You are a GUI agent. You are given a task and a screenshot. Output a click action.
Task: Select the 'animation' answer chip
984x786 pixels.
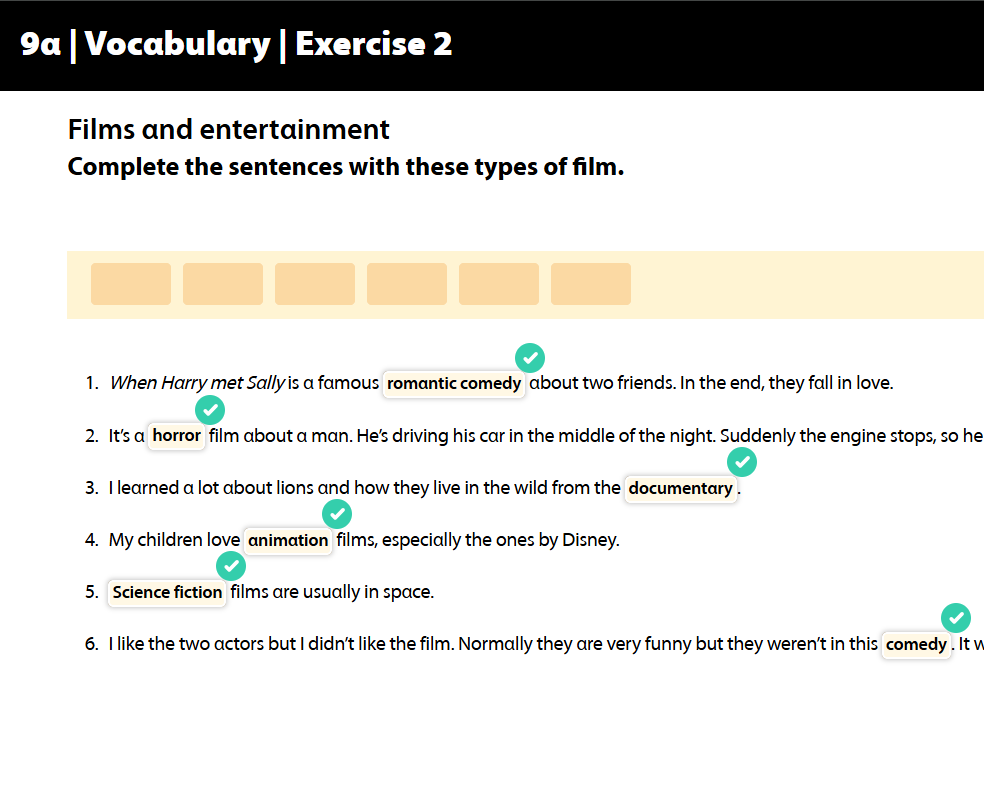[288, 540]
